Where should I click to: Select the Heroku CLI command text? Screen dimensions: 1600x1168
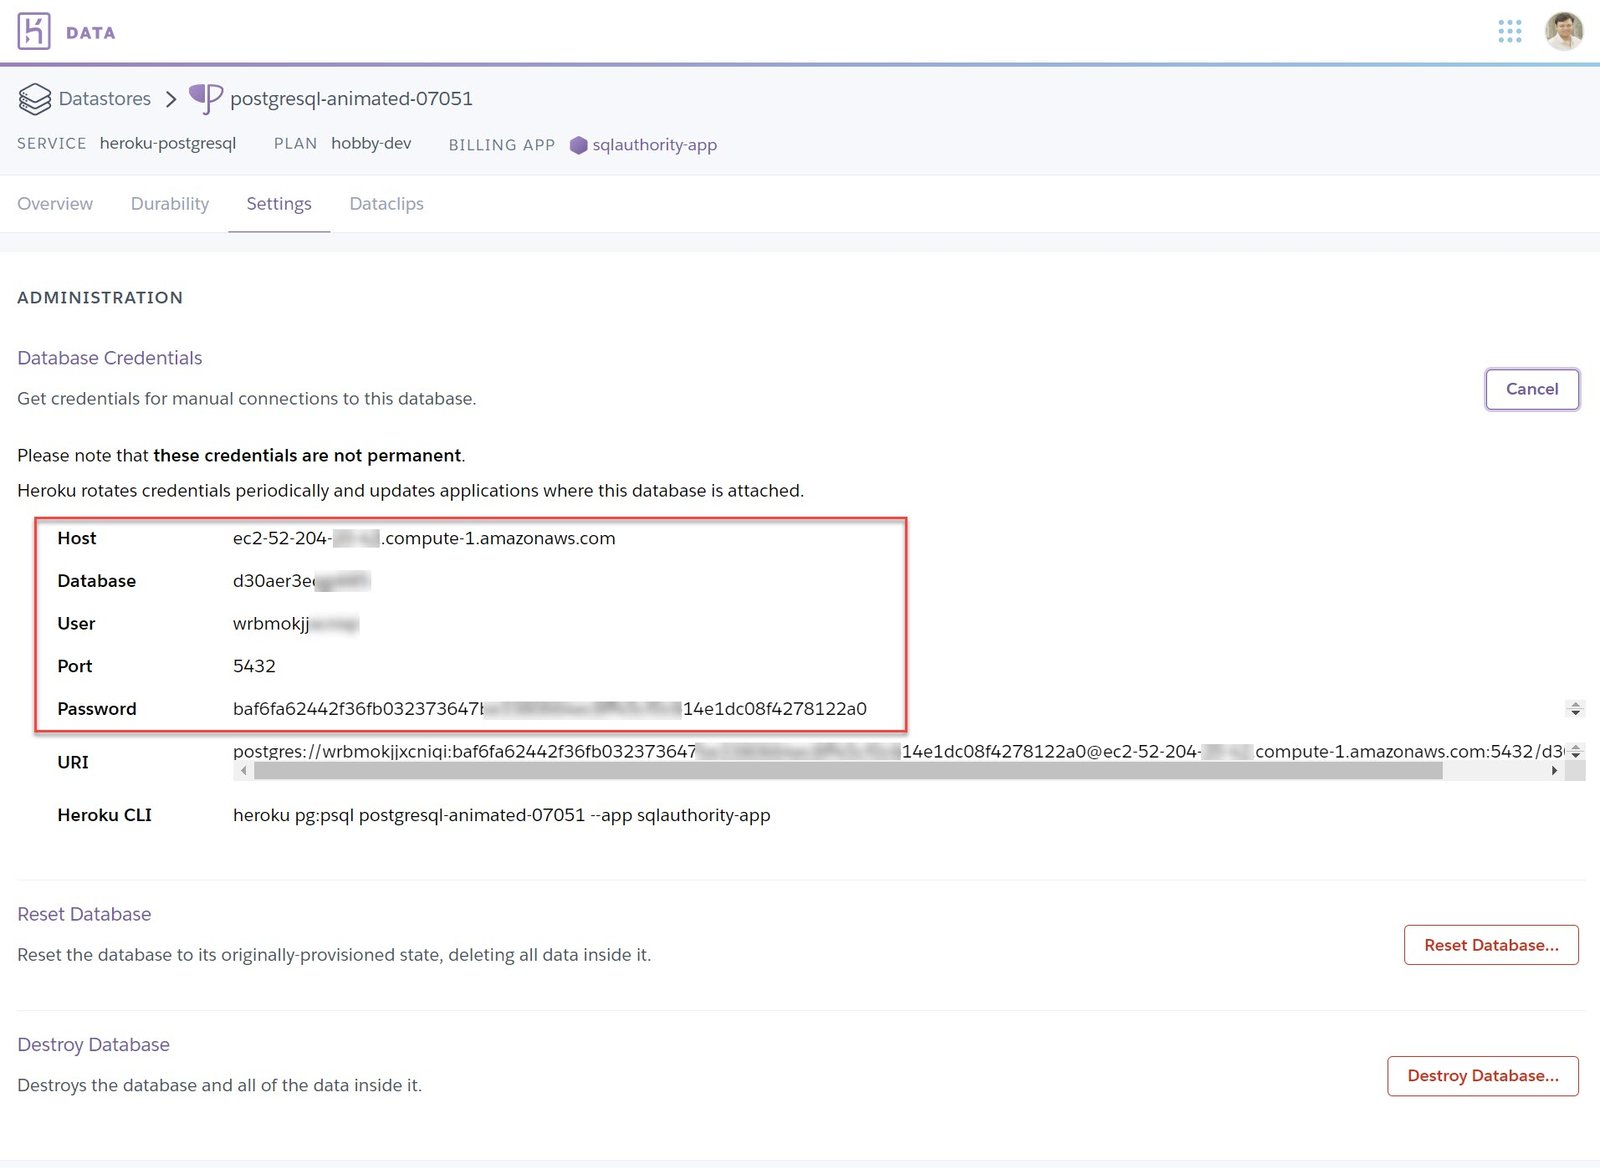coord(501,815)
